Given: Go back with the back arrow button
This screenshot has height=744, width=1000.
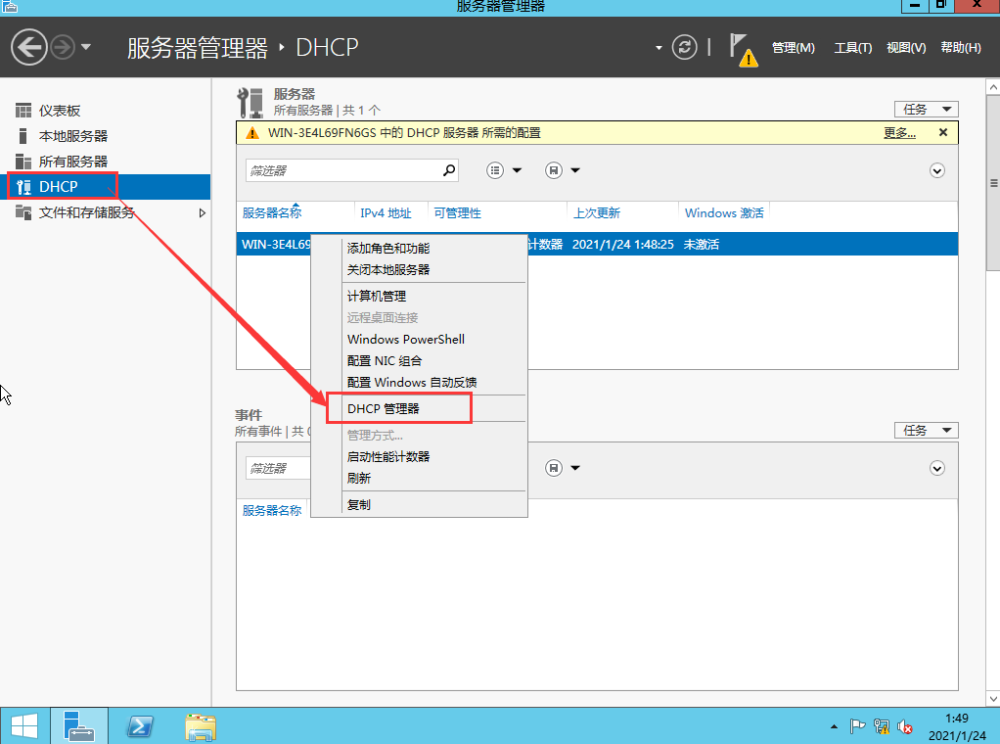Looking at the screenshot, I should [29, 47].
